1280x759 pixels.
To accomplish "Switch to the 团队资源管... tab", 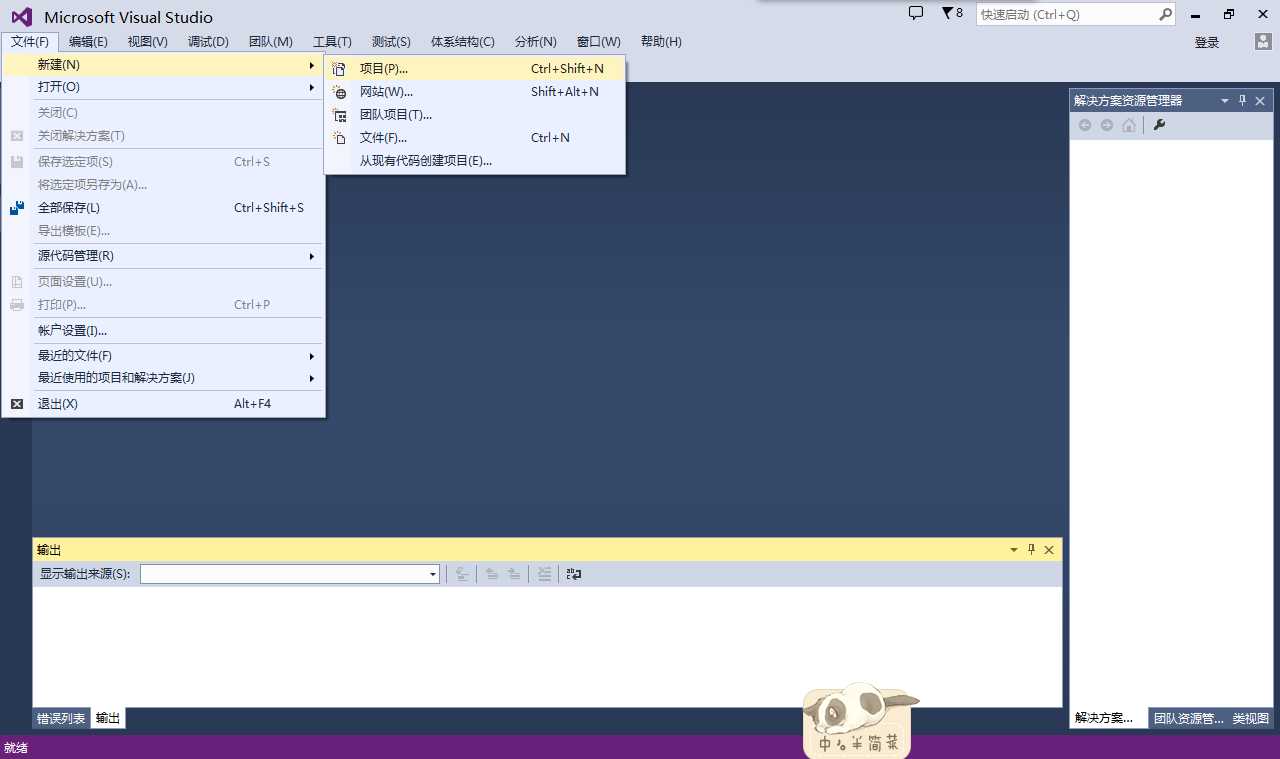I will (x=1188, y=718).
